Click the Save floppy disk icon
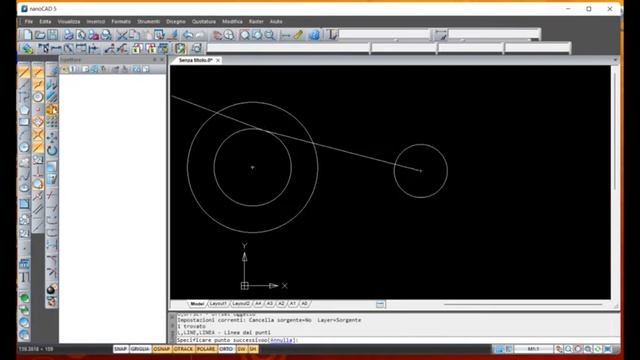The width and height of the screenshot is (640, 360). [x=53, y=35]
